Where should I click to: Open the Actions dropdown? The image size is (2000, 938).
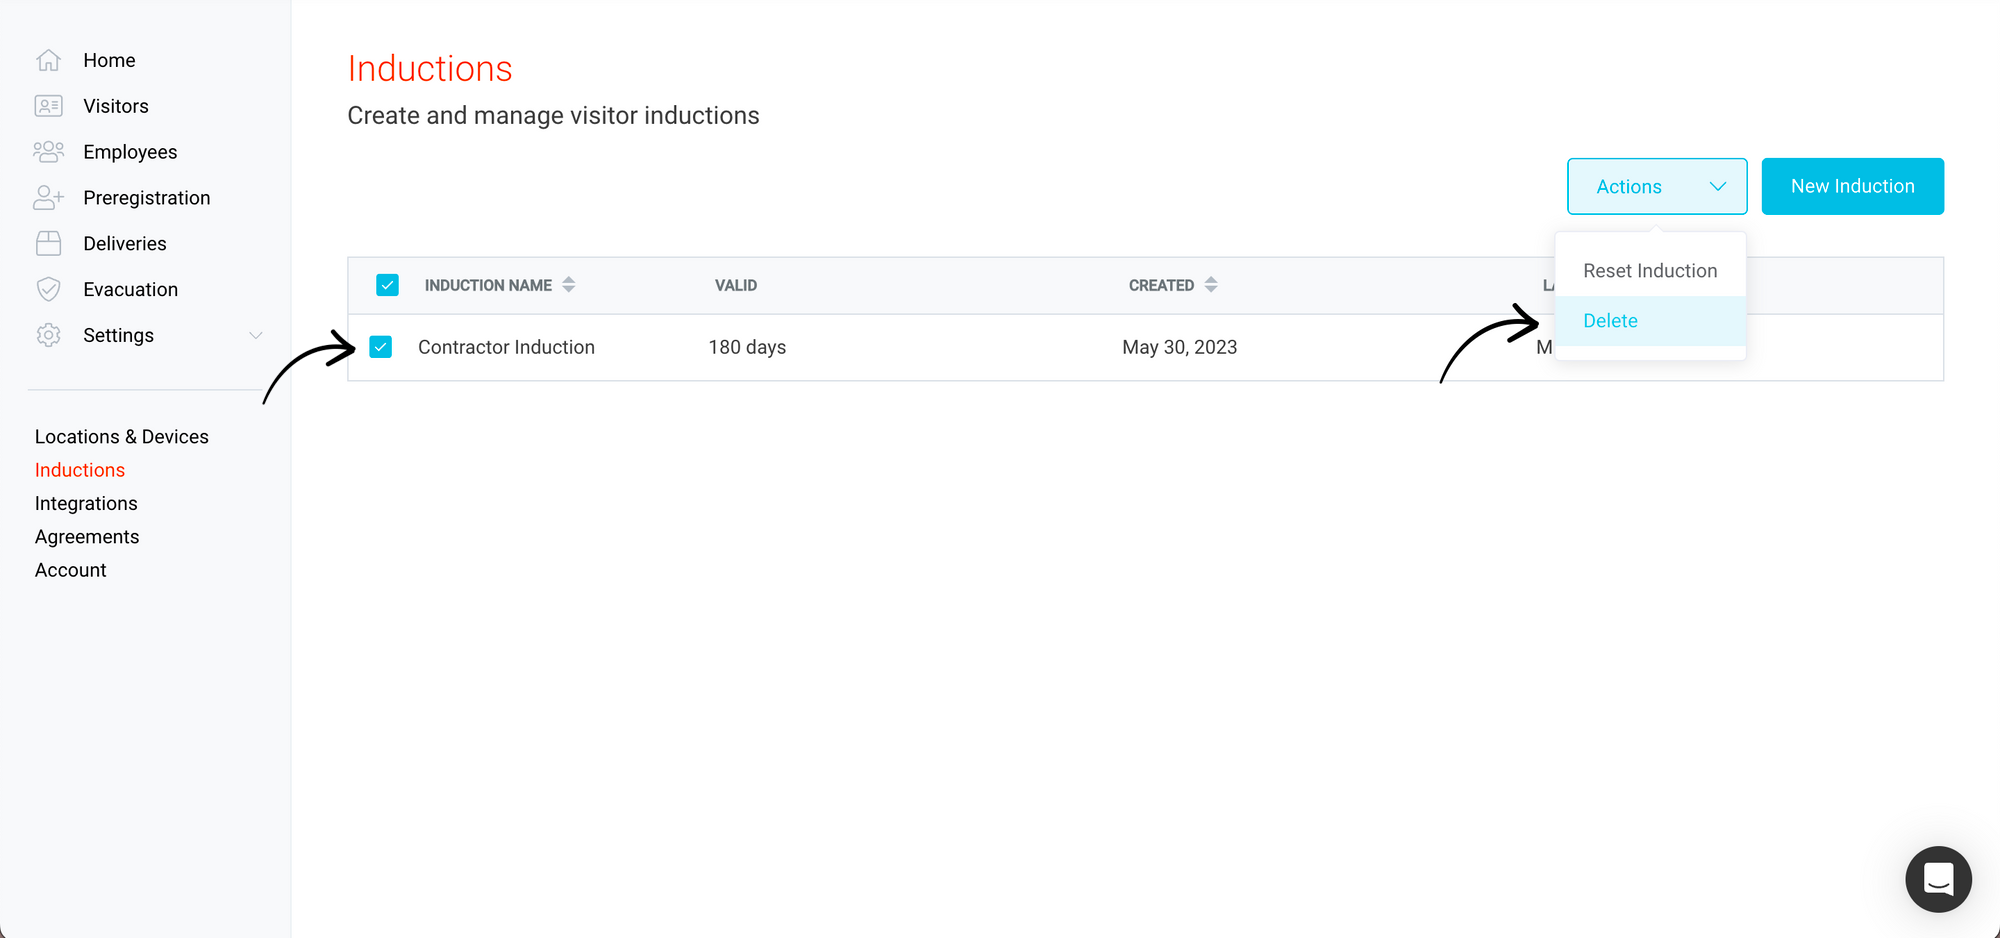click(x=1656, y=186)
